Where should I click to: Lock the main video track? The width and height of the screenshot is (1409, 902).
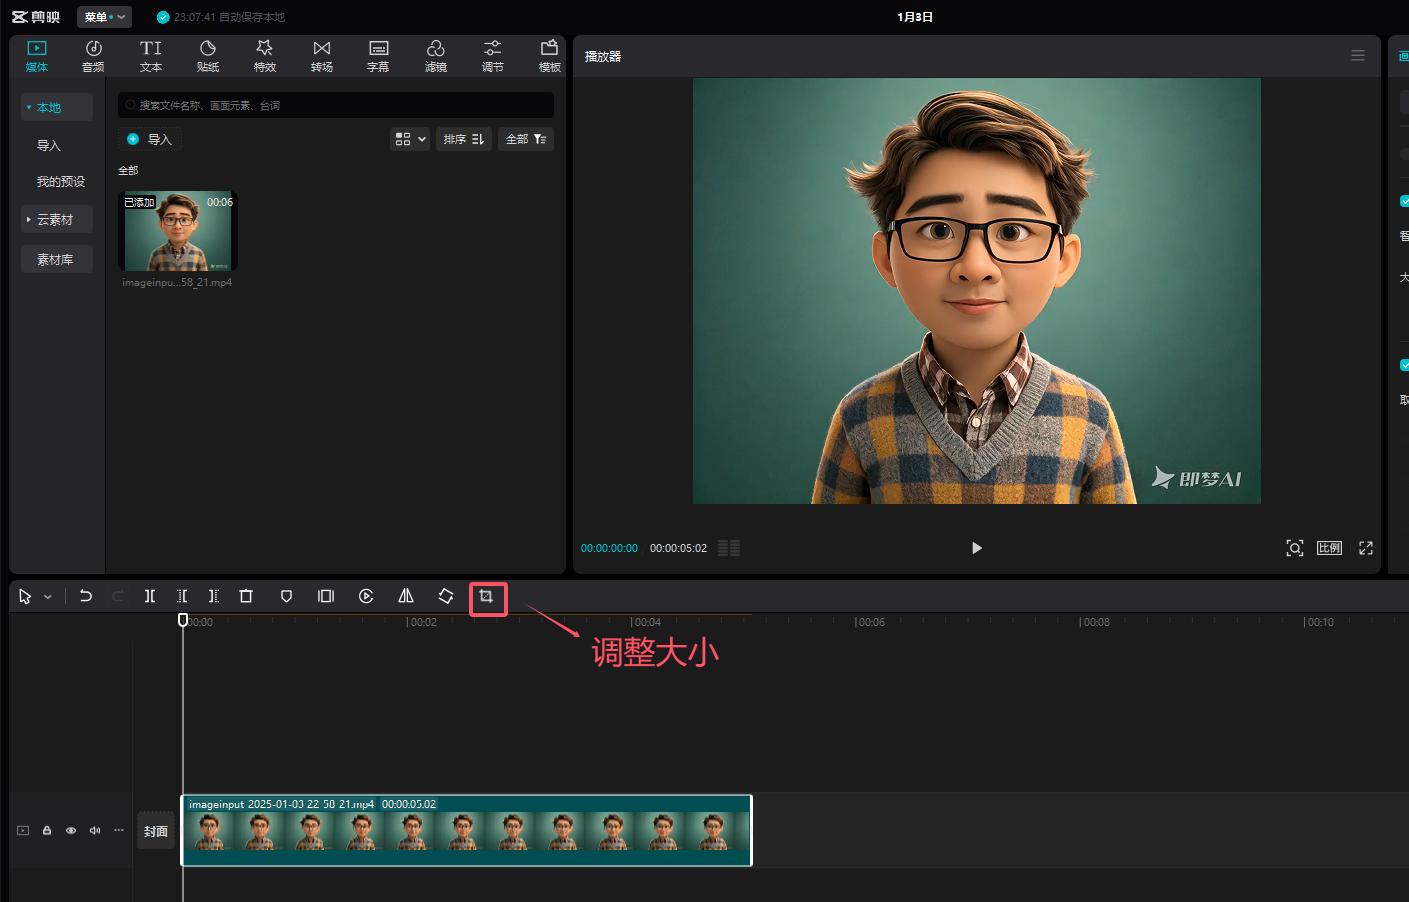coord(47,831)
